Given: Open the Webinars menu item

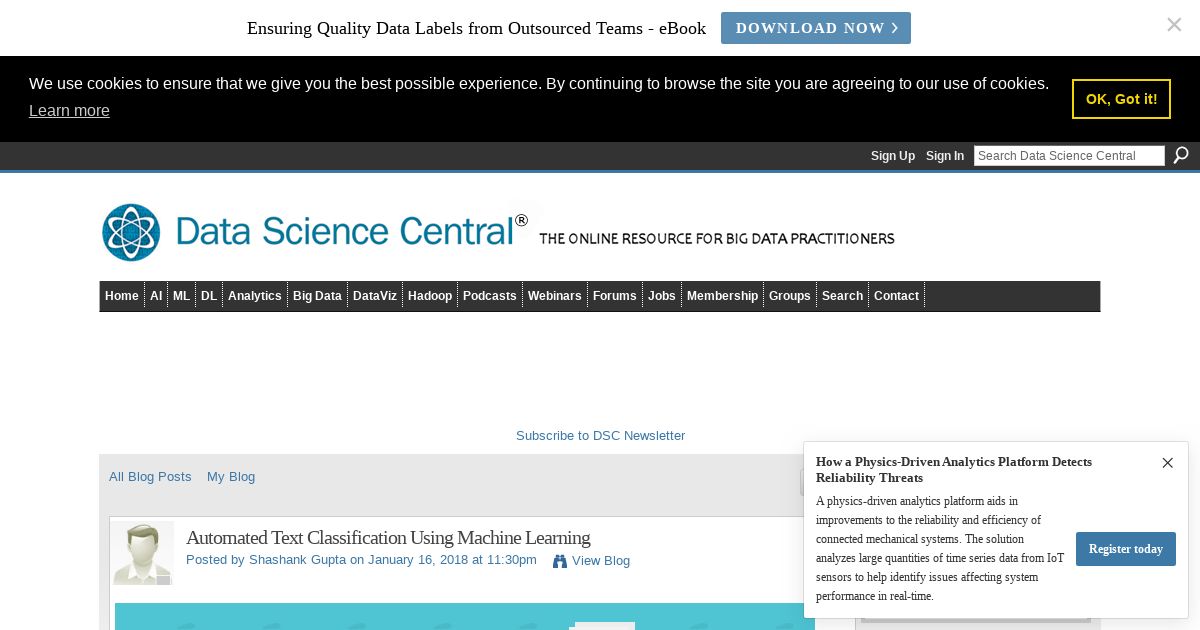Looking at the screenshot, I should [555, 296].
